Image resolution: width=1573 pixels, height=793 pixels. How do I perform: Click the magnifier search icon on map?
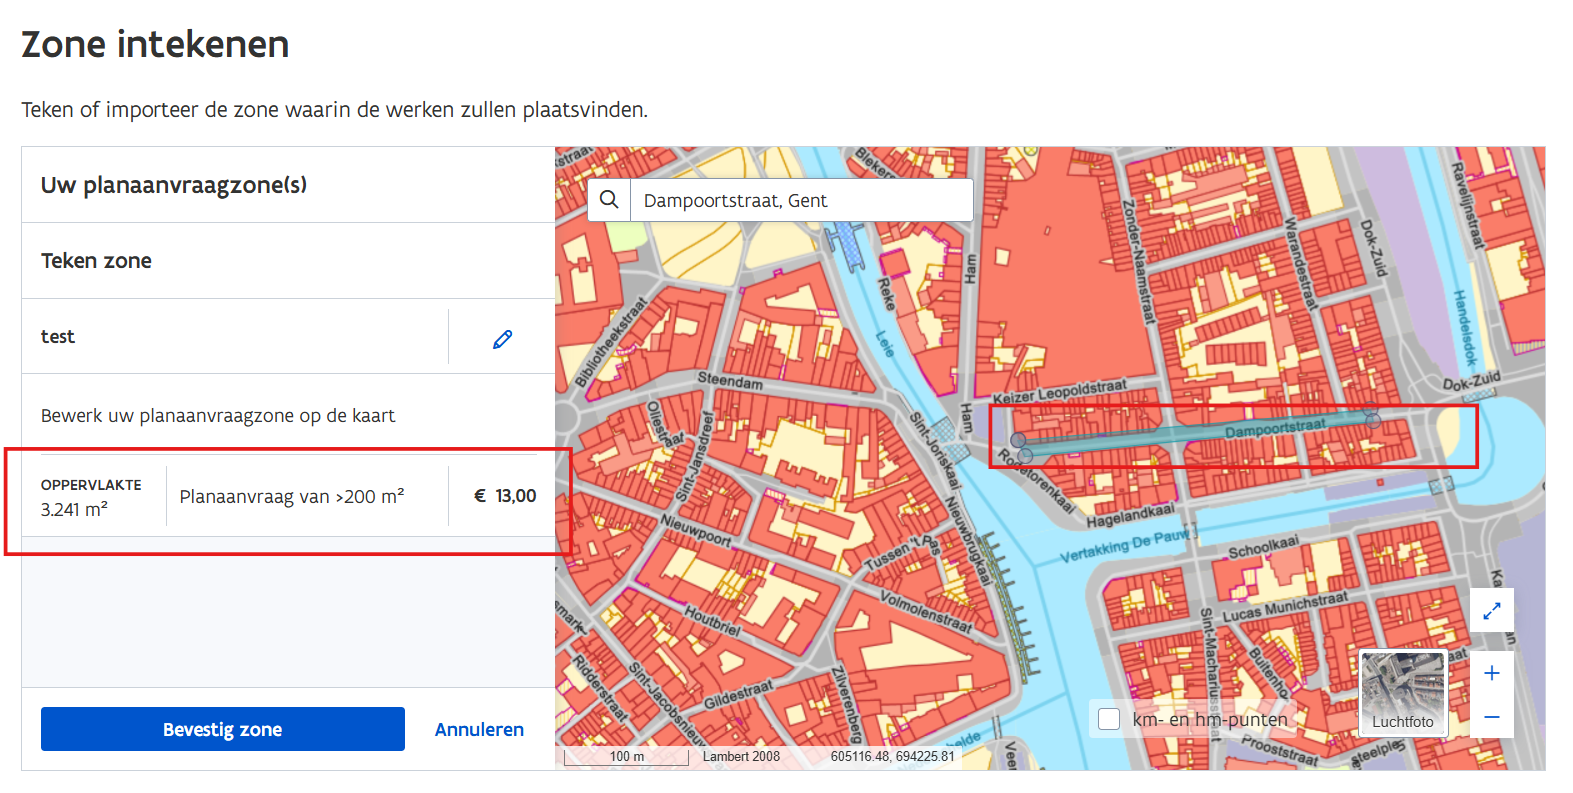[x=609, y=200]
